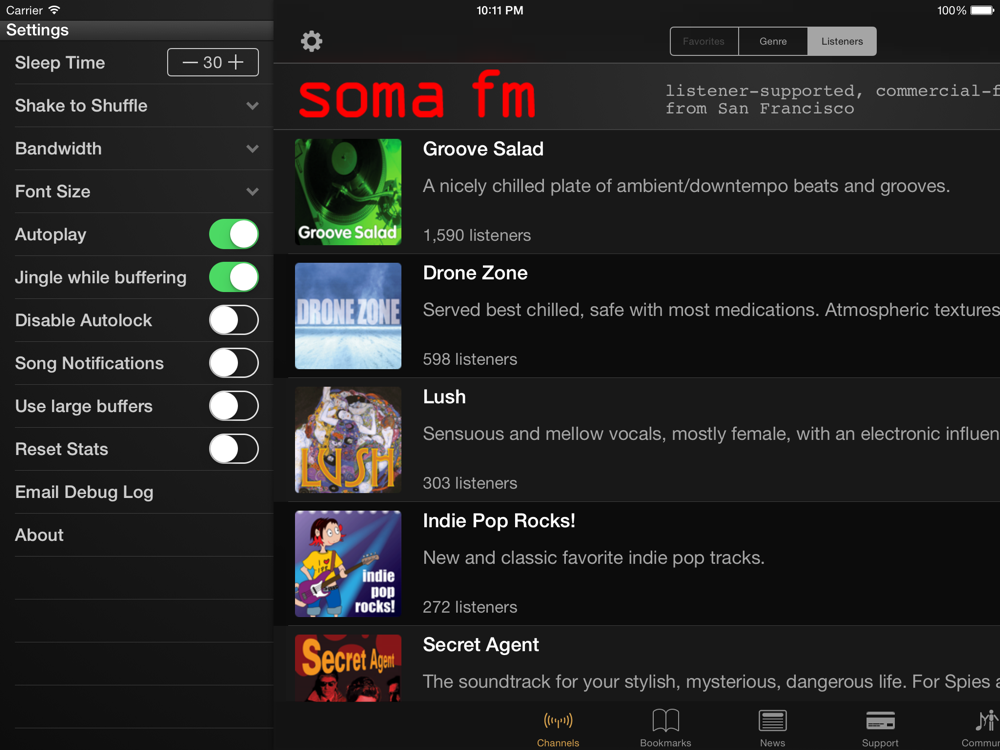1000x750 pixels.
Task: Click the Sleep Time label
Action: [x=60, y=62]
